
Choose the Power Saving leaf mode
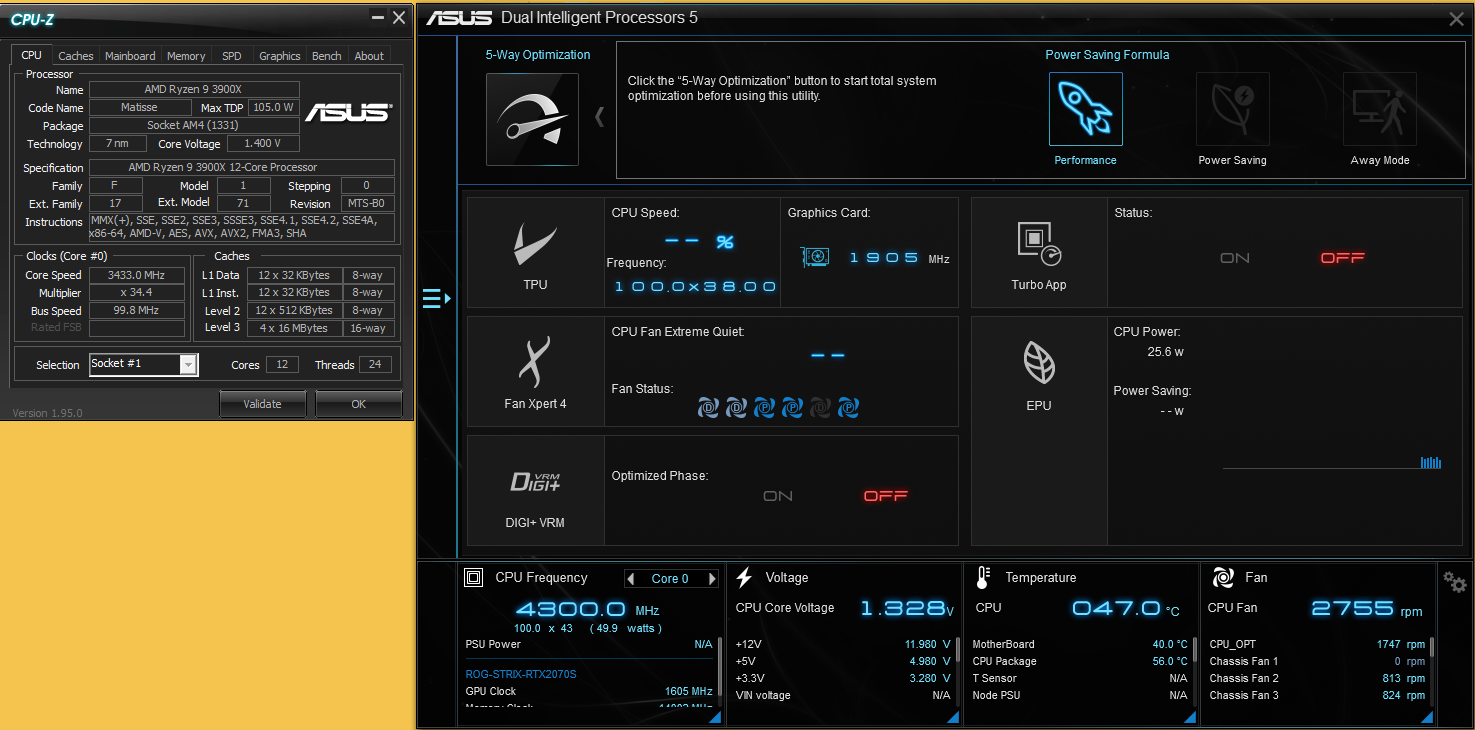click(1232, 110)
